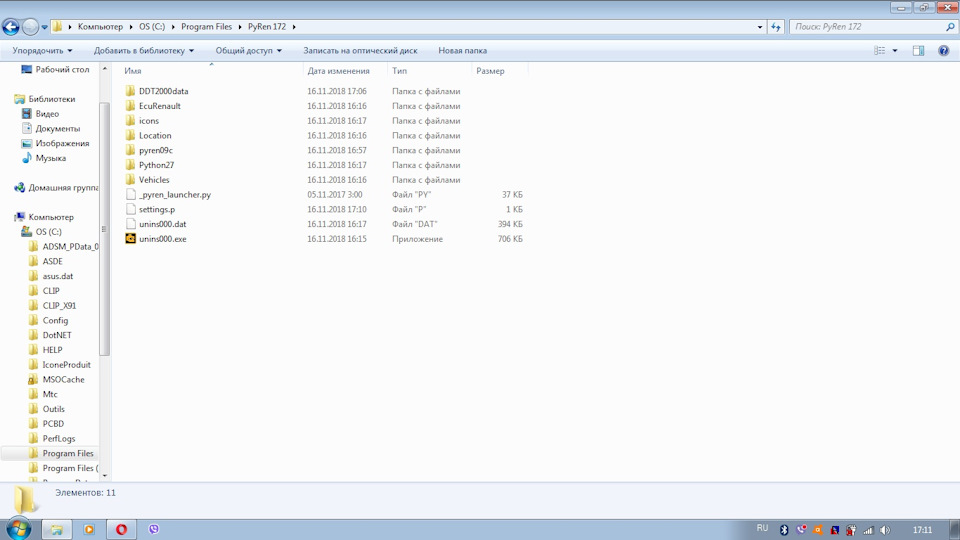Select the Python27 folder
The image size is (960, 540).
click(156, 165)
